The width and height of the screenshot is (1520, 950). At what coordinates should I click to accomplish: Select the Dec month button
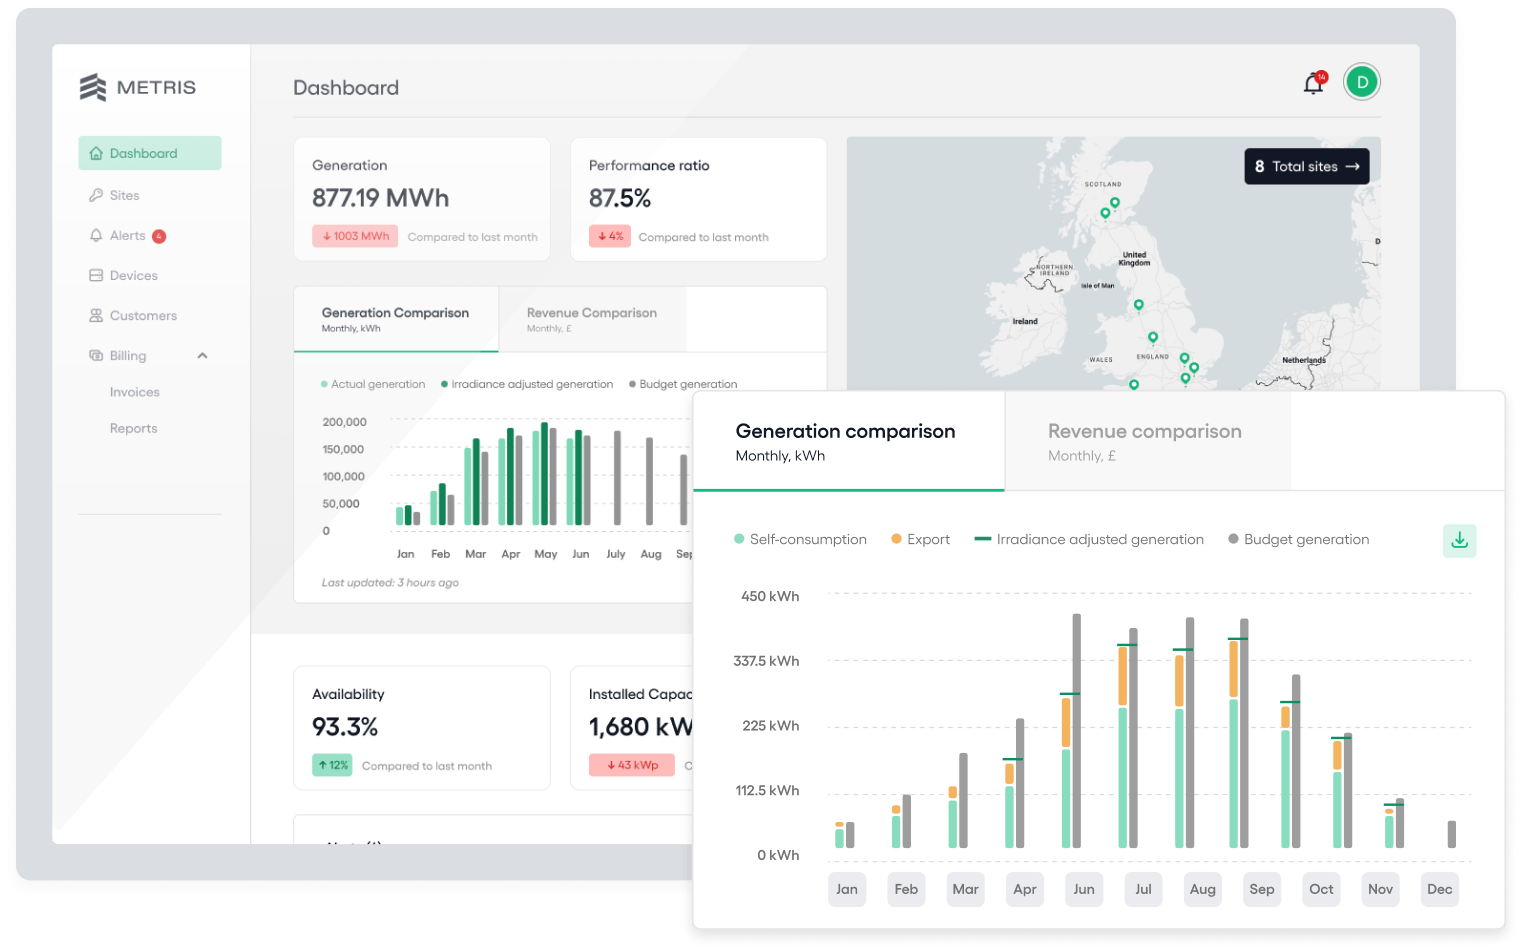[1440, 889]
